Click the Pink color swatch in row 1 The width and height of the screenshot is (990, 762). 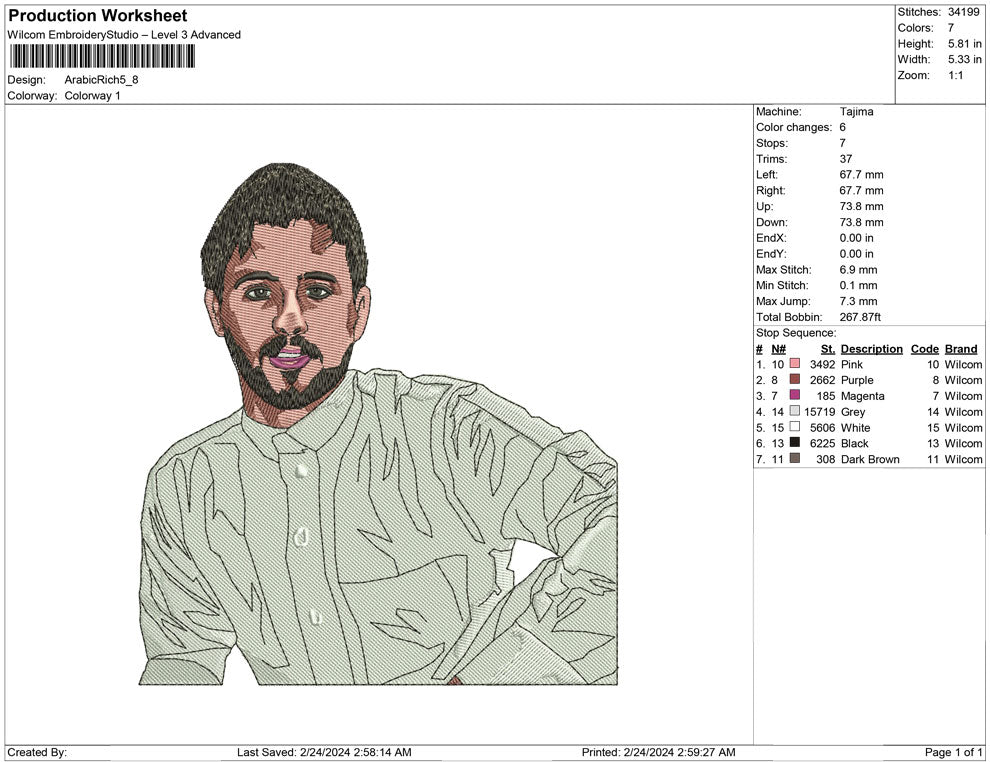pos(795,365)
